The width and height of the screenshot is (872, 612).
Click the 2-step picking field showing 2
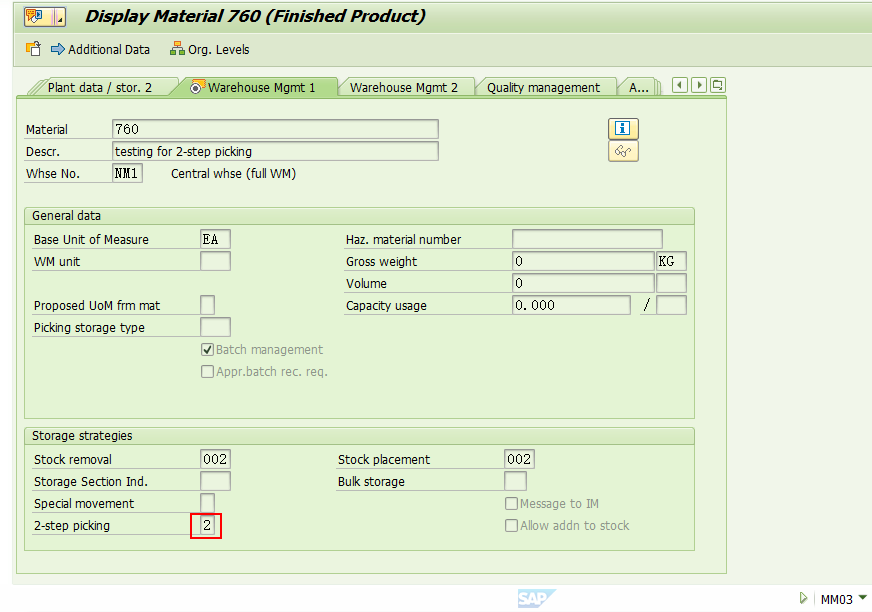point(205,524)
